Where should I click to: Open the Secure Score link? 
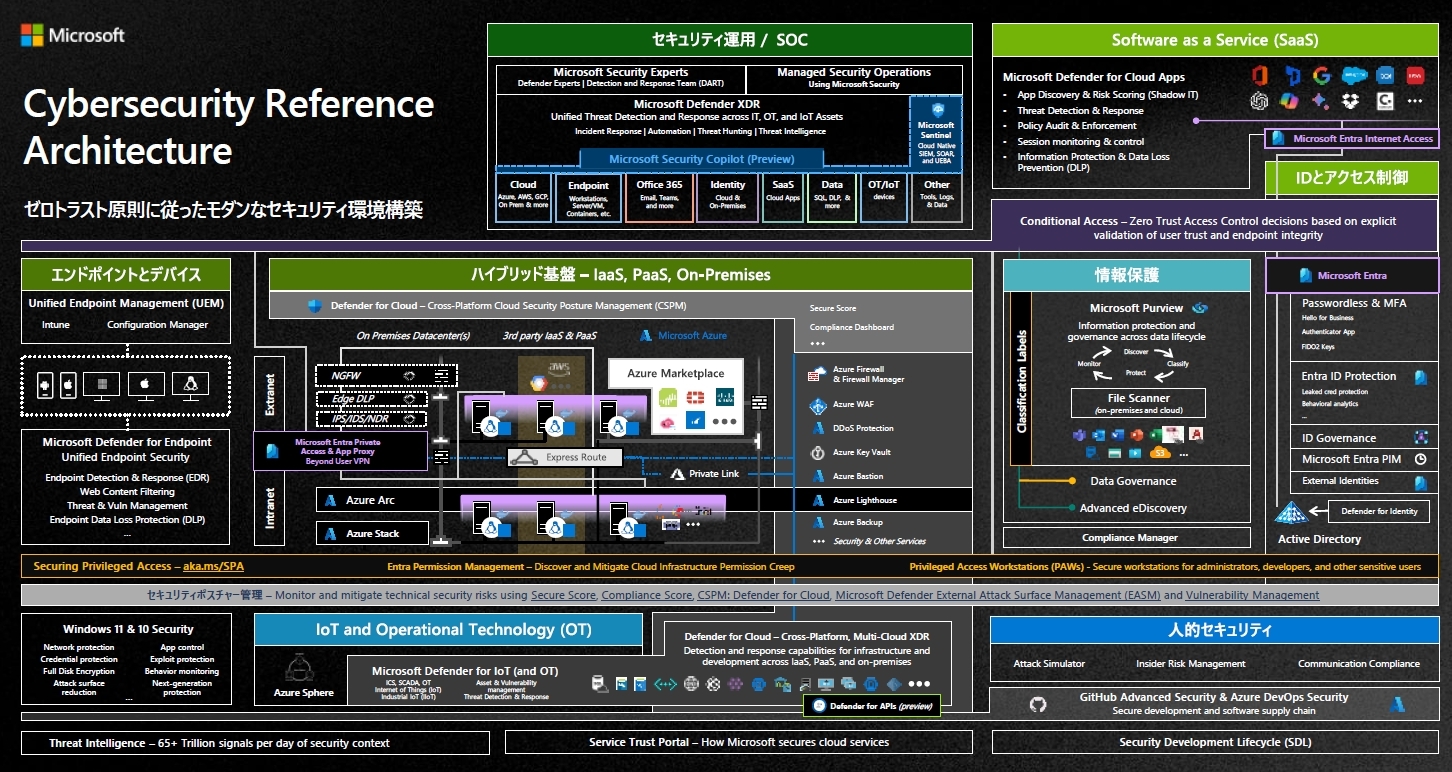[x=563, y=595]
